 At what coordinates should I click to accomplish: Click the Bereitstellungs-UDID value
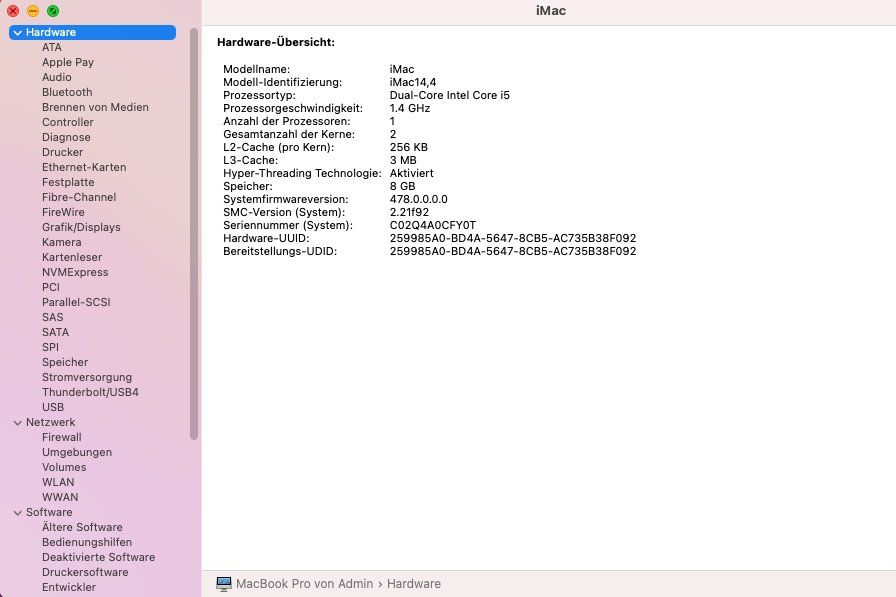(513, 251)
